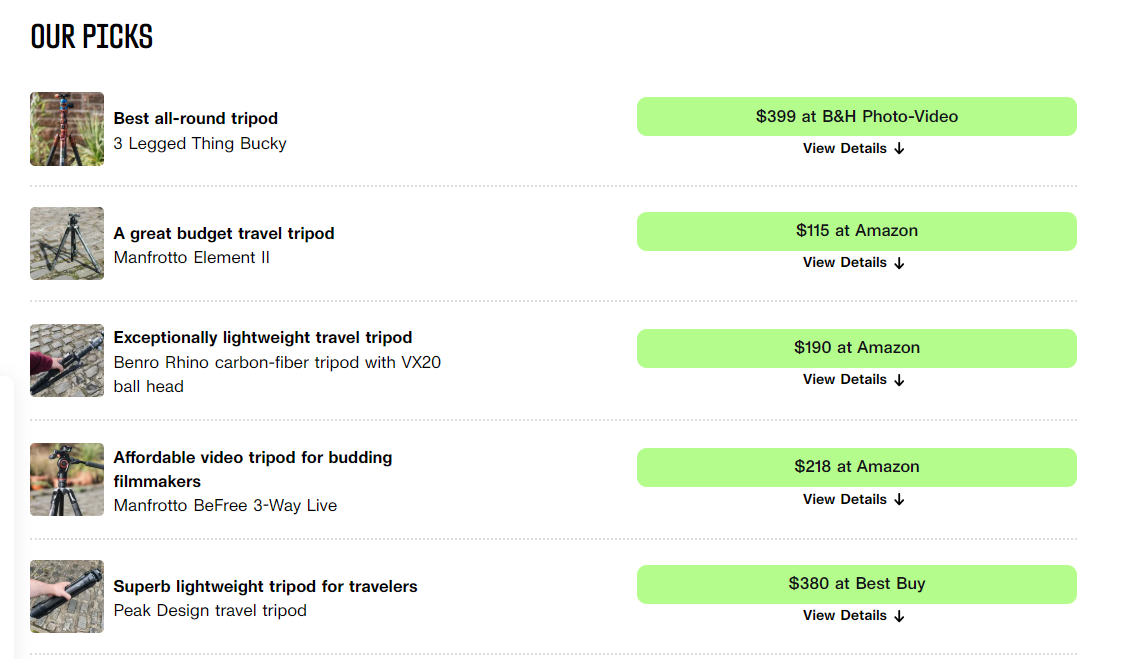This screenshot has width=1131, height=659.
Task: Expand View Details under $218 at Amazon
Action: [x=853, y=500]
